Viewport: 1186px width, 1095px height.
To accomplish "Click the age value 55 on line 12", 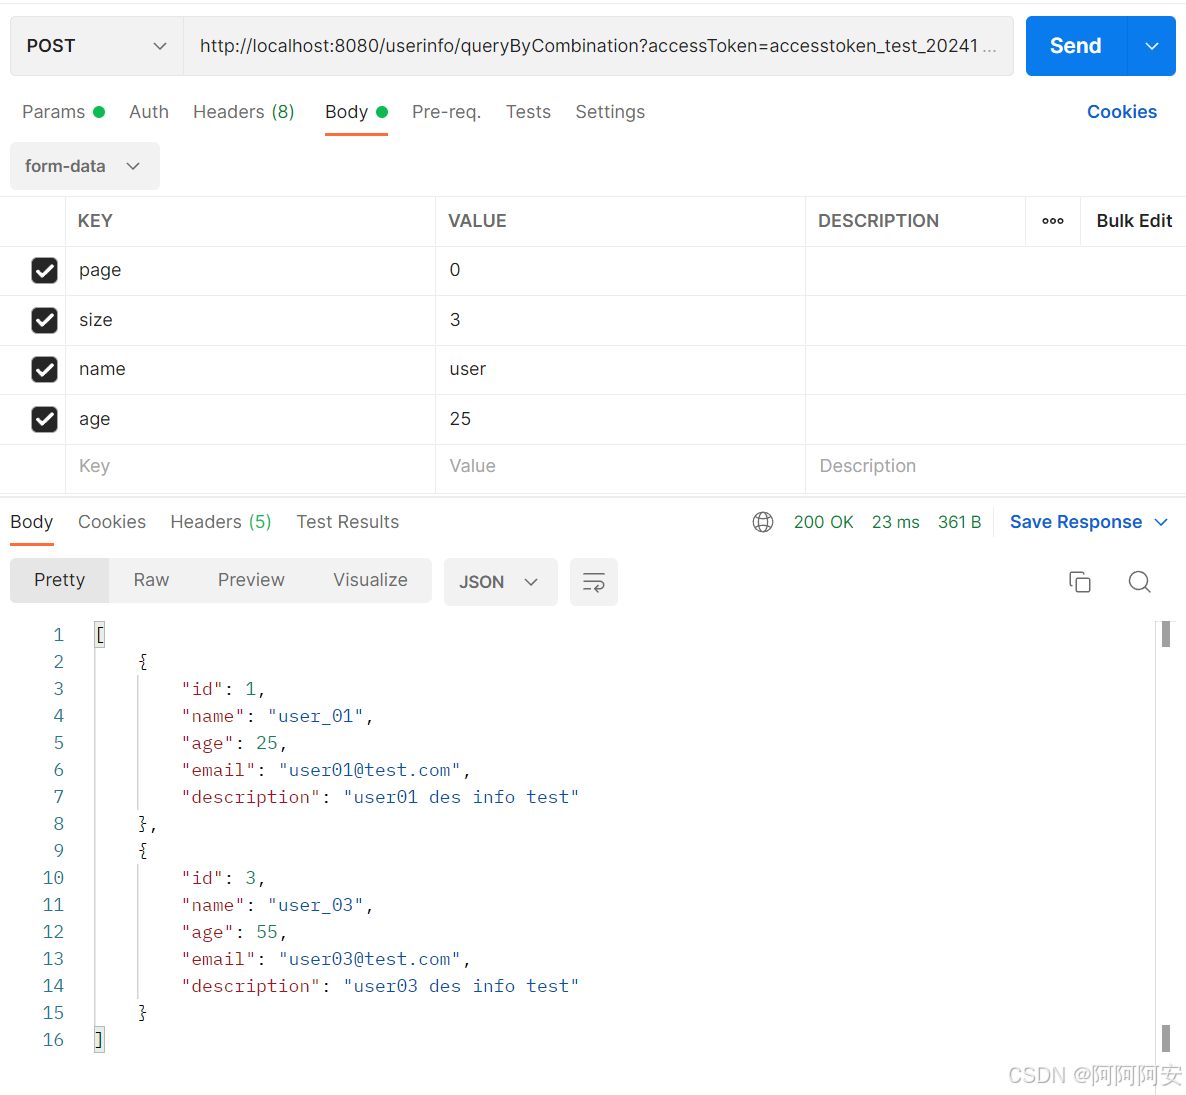I will (x=266, y=932).
